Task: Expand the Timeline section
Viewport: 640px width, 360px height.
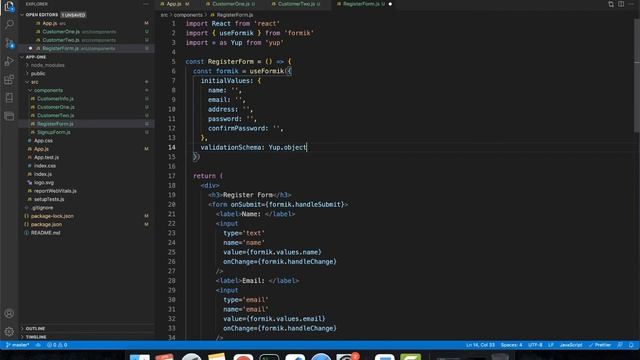Action: pos(36,337)
